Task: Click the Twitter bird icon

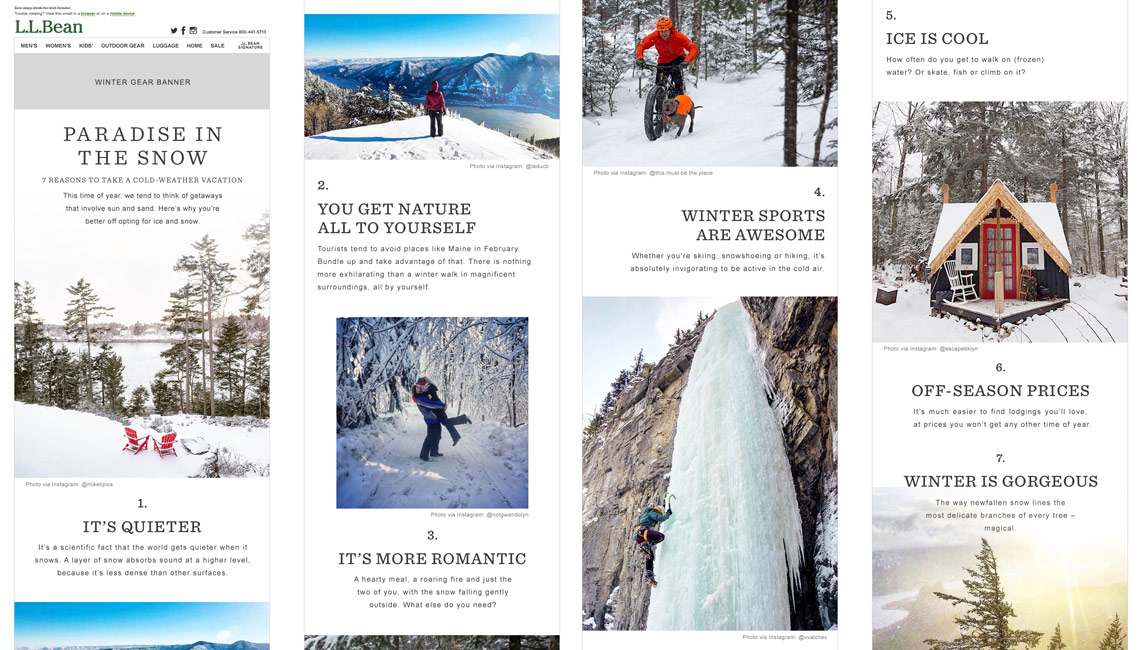Action: coord(174,31)
